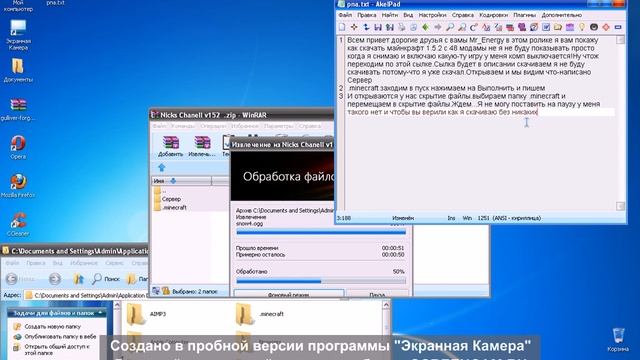Open Плагины menu in AkelPad
This screenshot has height=360, width=640.
coord(524,15)
